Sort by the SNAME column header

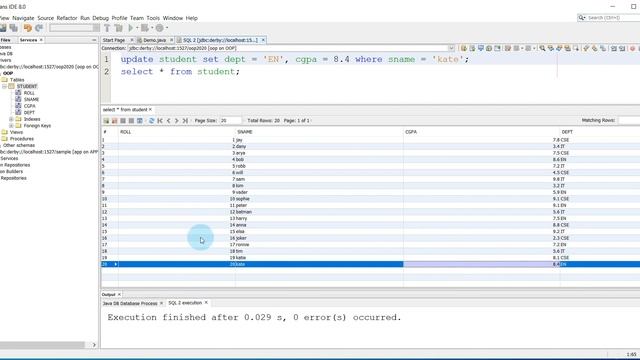tap(319, 132)
